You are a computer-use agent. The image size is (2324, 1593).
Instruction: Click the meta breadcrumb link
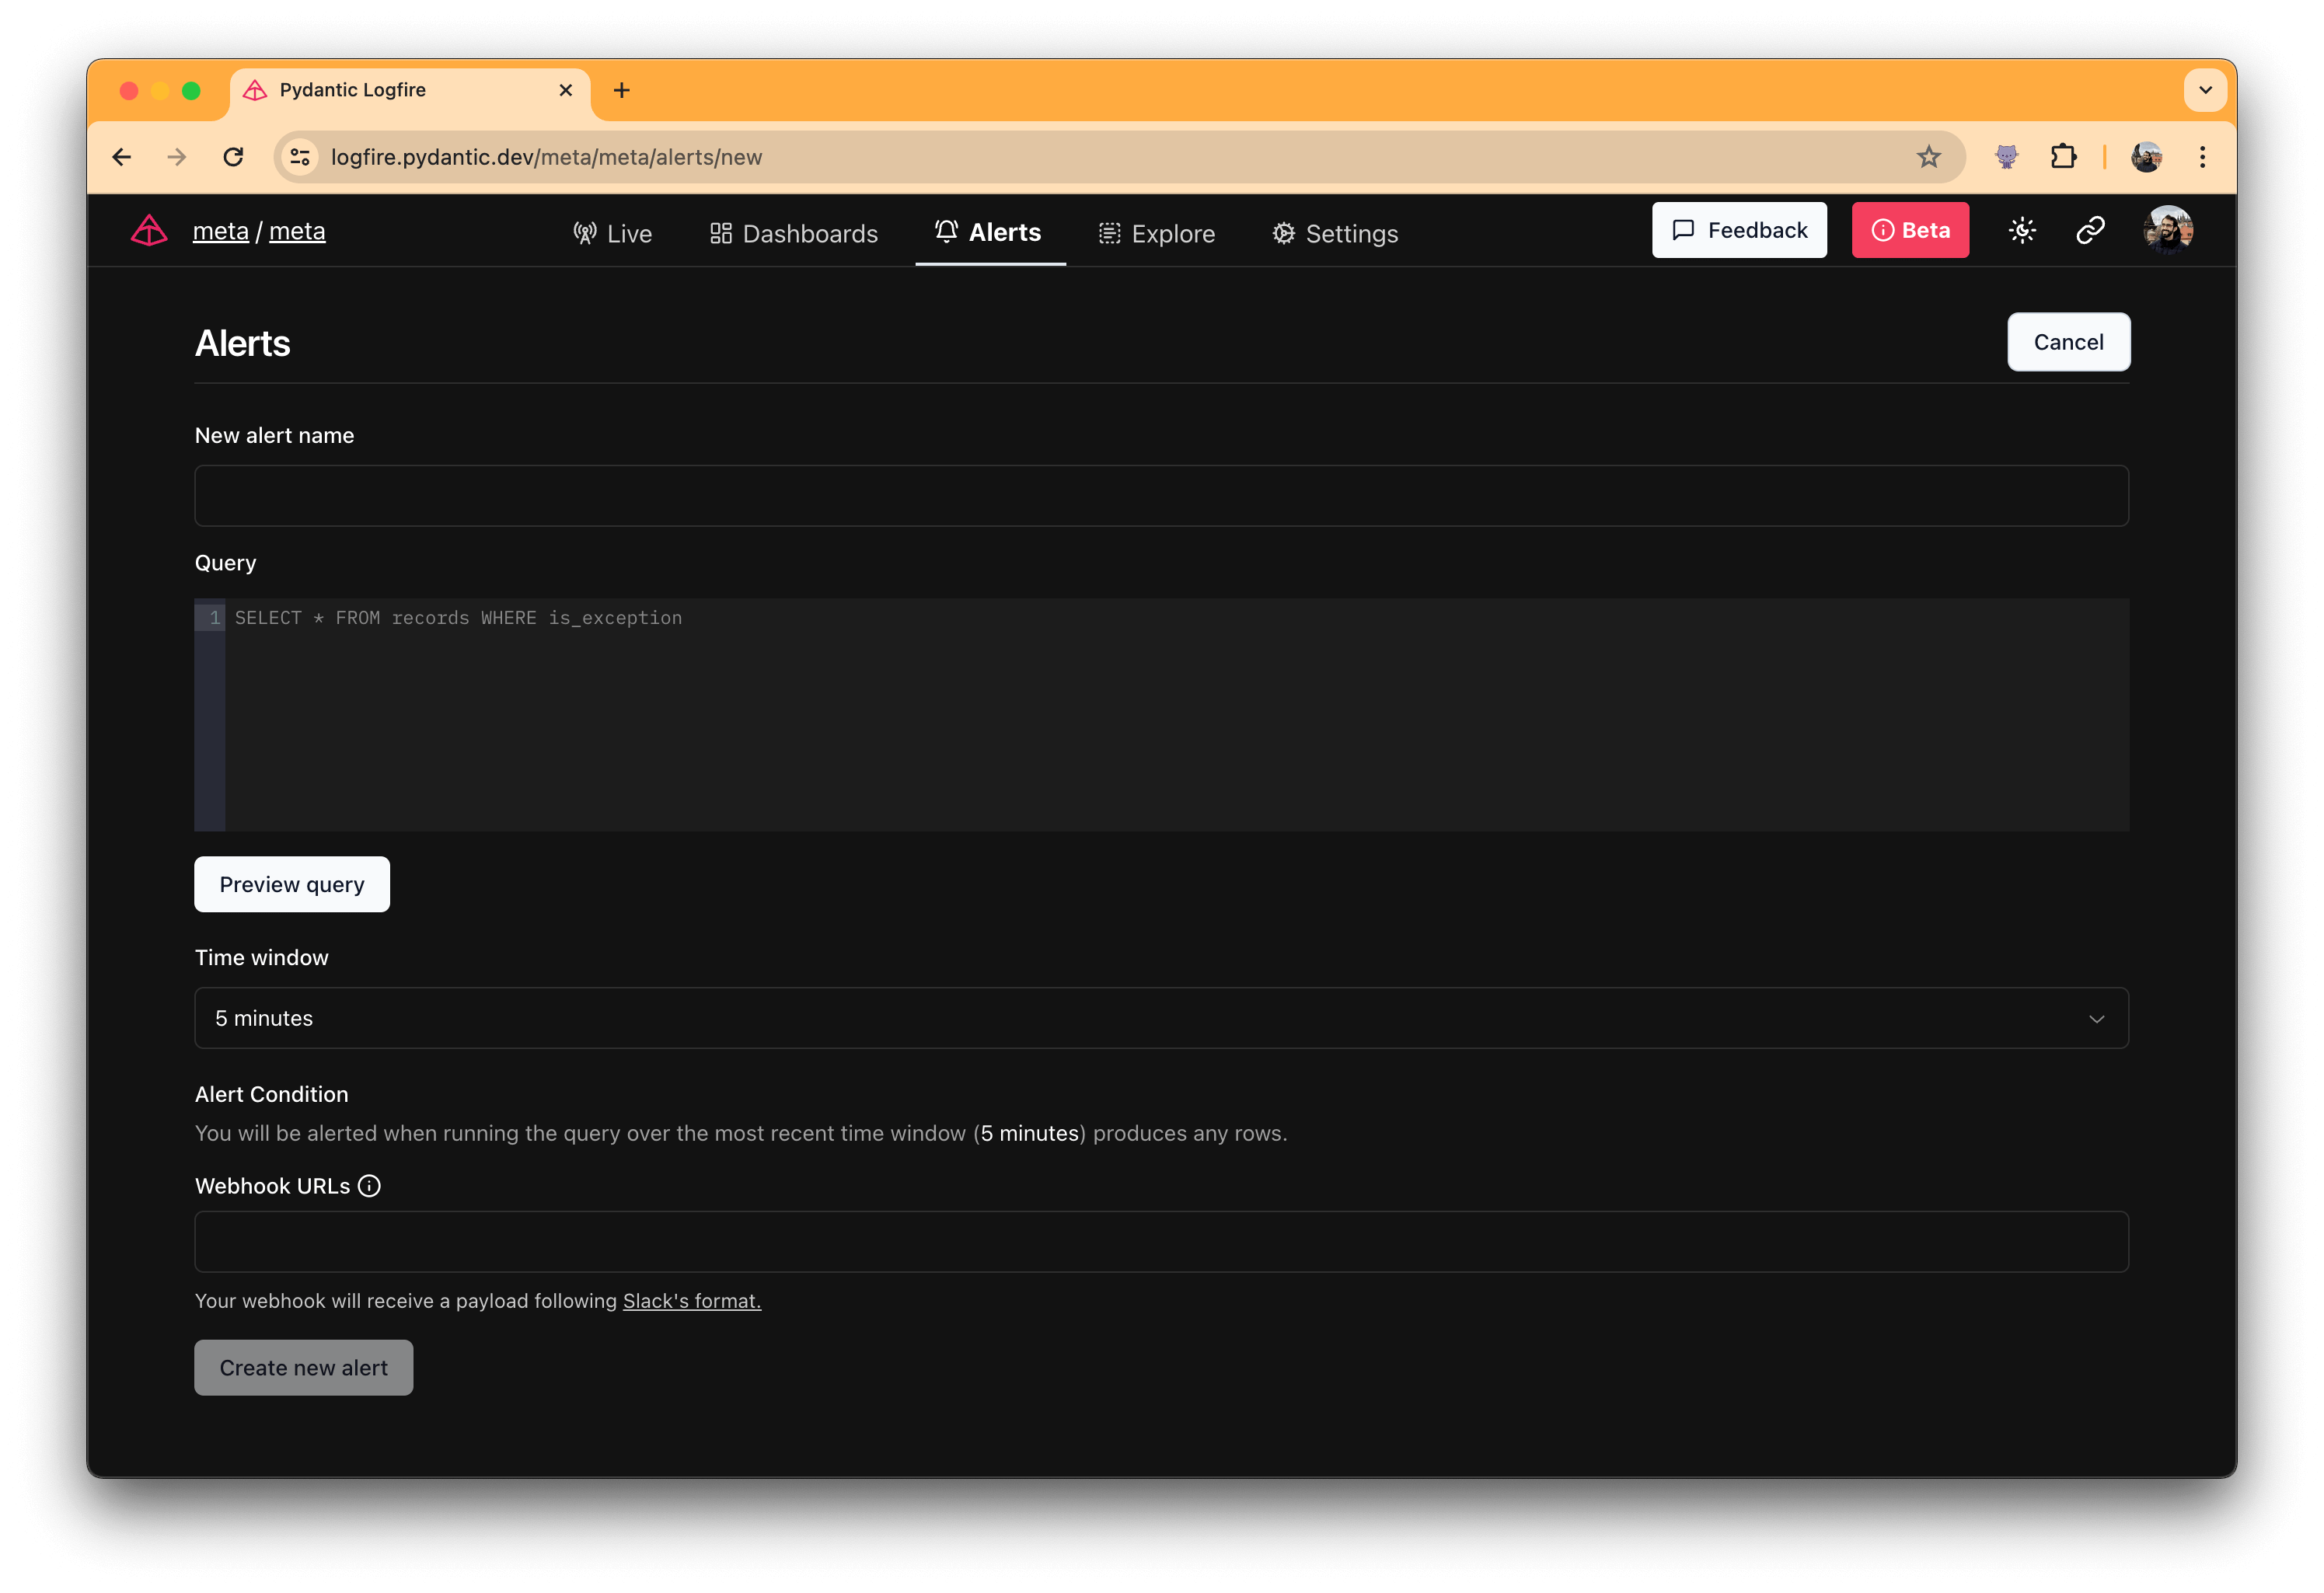pyautogui.click(x=221, y=231)
